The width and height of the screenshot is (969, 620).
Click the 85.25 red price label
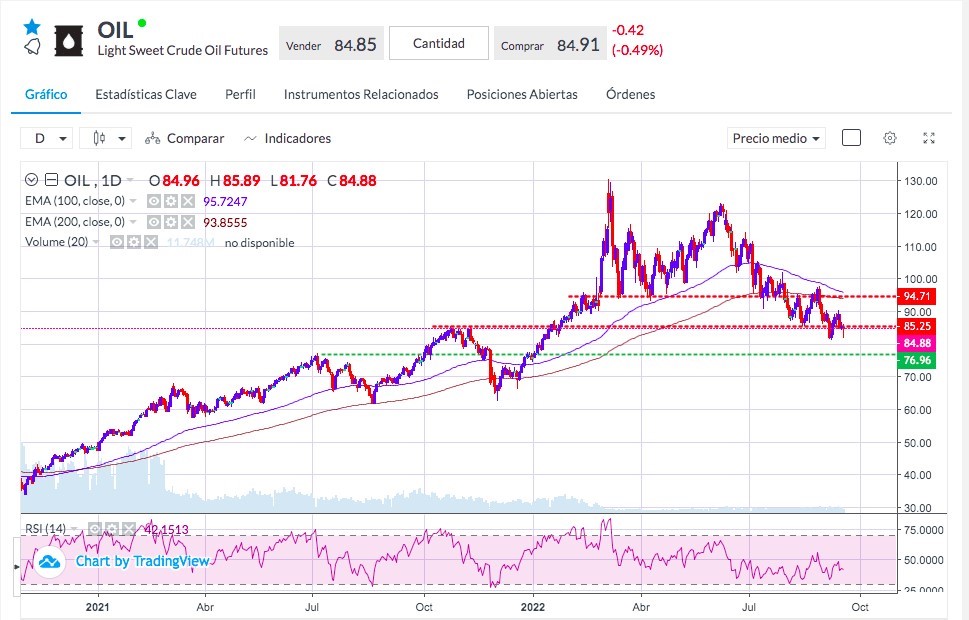coord(917,326)
